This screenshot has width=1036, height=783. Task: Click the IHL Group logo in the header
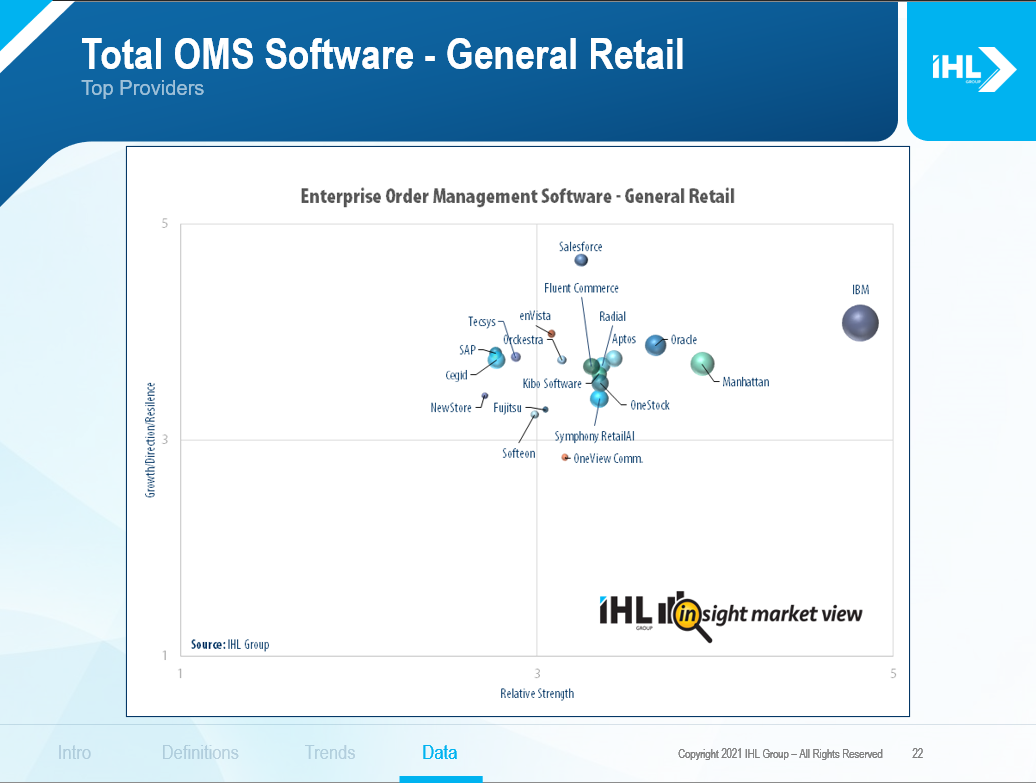(x=958, y=69)
